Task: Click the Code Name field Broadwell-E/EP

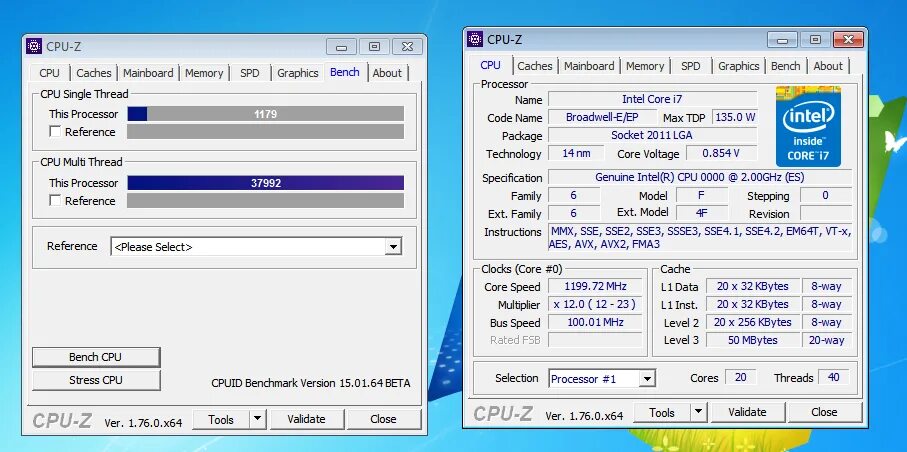Action: (x=602, y=117)
